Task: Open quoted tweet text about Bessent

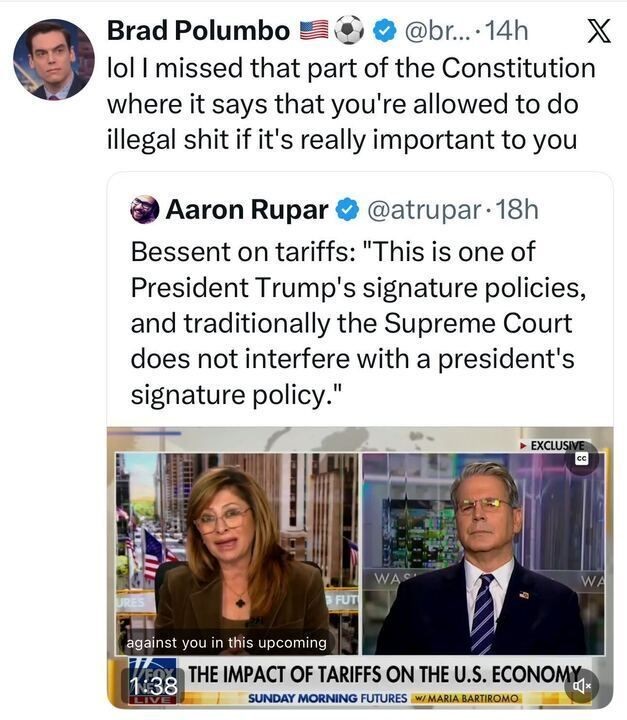Action: click(x=350, y=322)
